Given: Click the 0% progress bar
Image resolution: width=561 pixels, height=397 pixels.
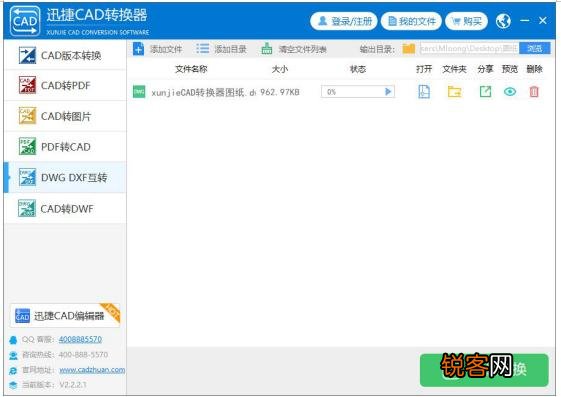Looking at the screenshot, I should (358, 92).
